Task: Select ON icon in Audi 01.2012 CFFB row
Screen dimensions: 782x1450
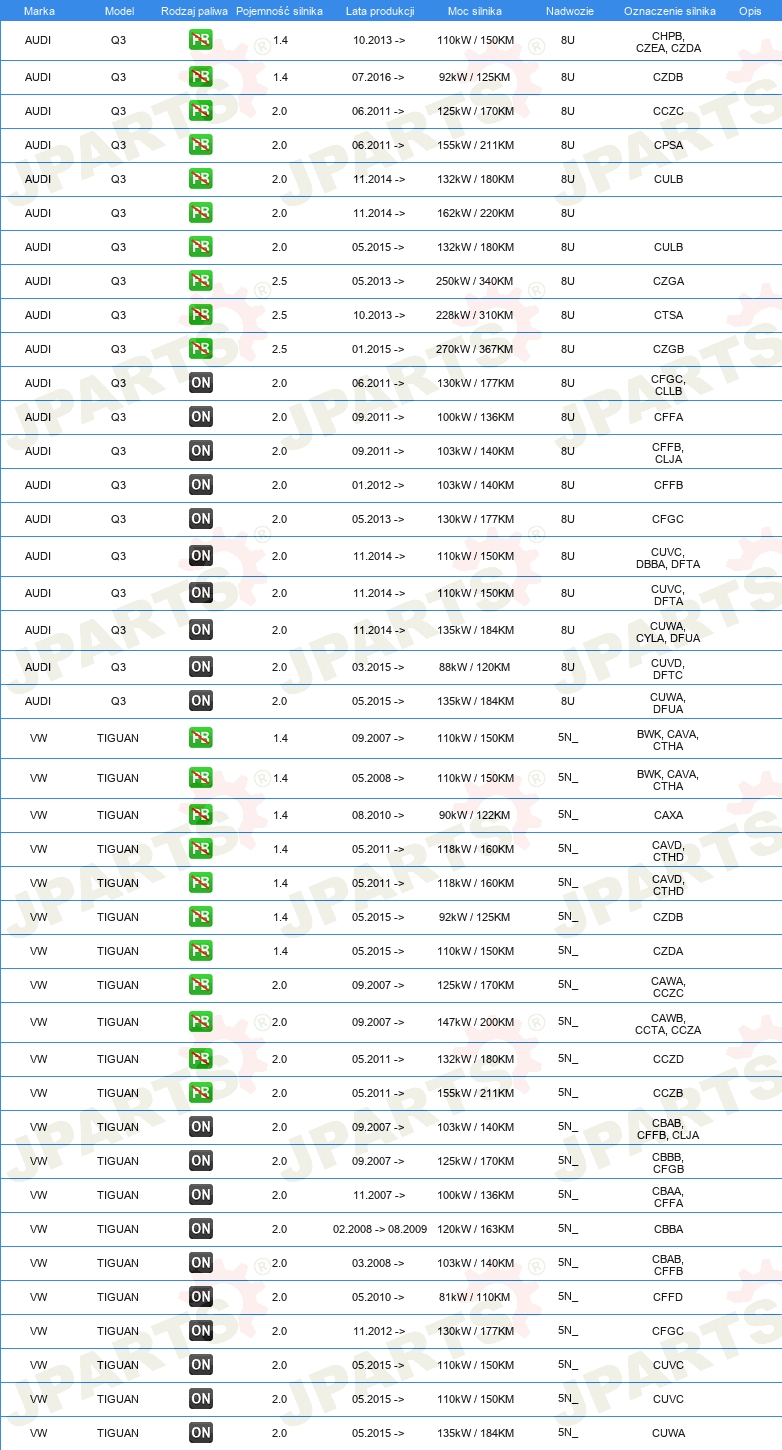Action: point(201,485)
